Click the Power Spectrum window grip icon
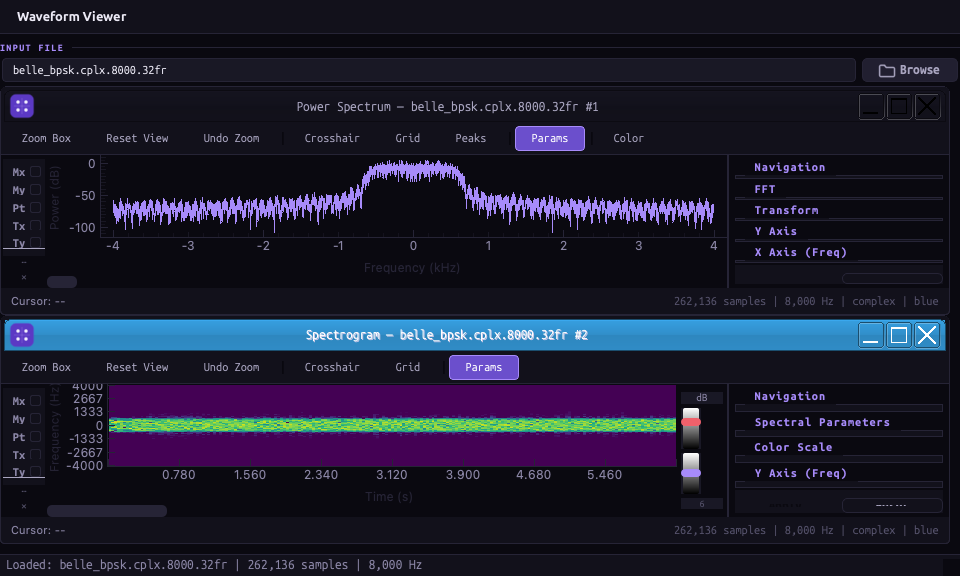 point(22,107)
